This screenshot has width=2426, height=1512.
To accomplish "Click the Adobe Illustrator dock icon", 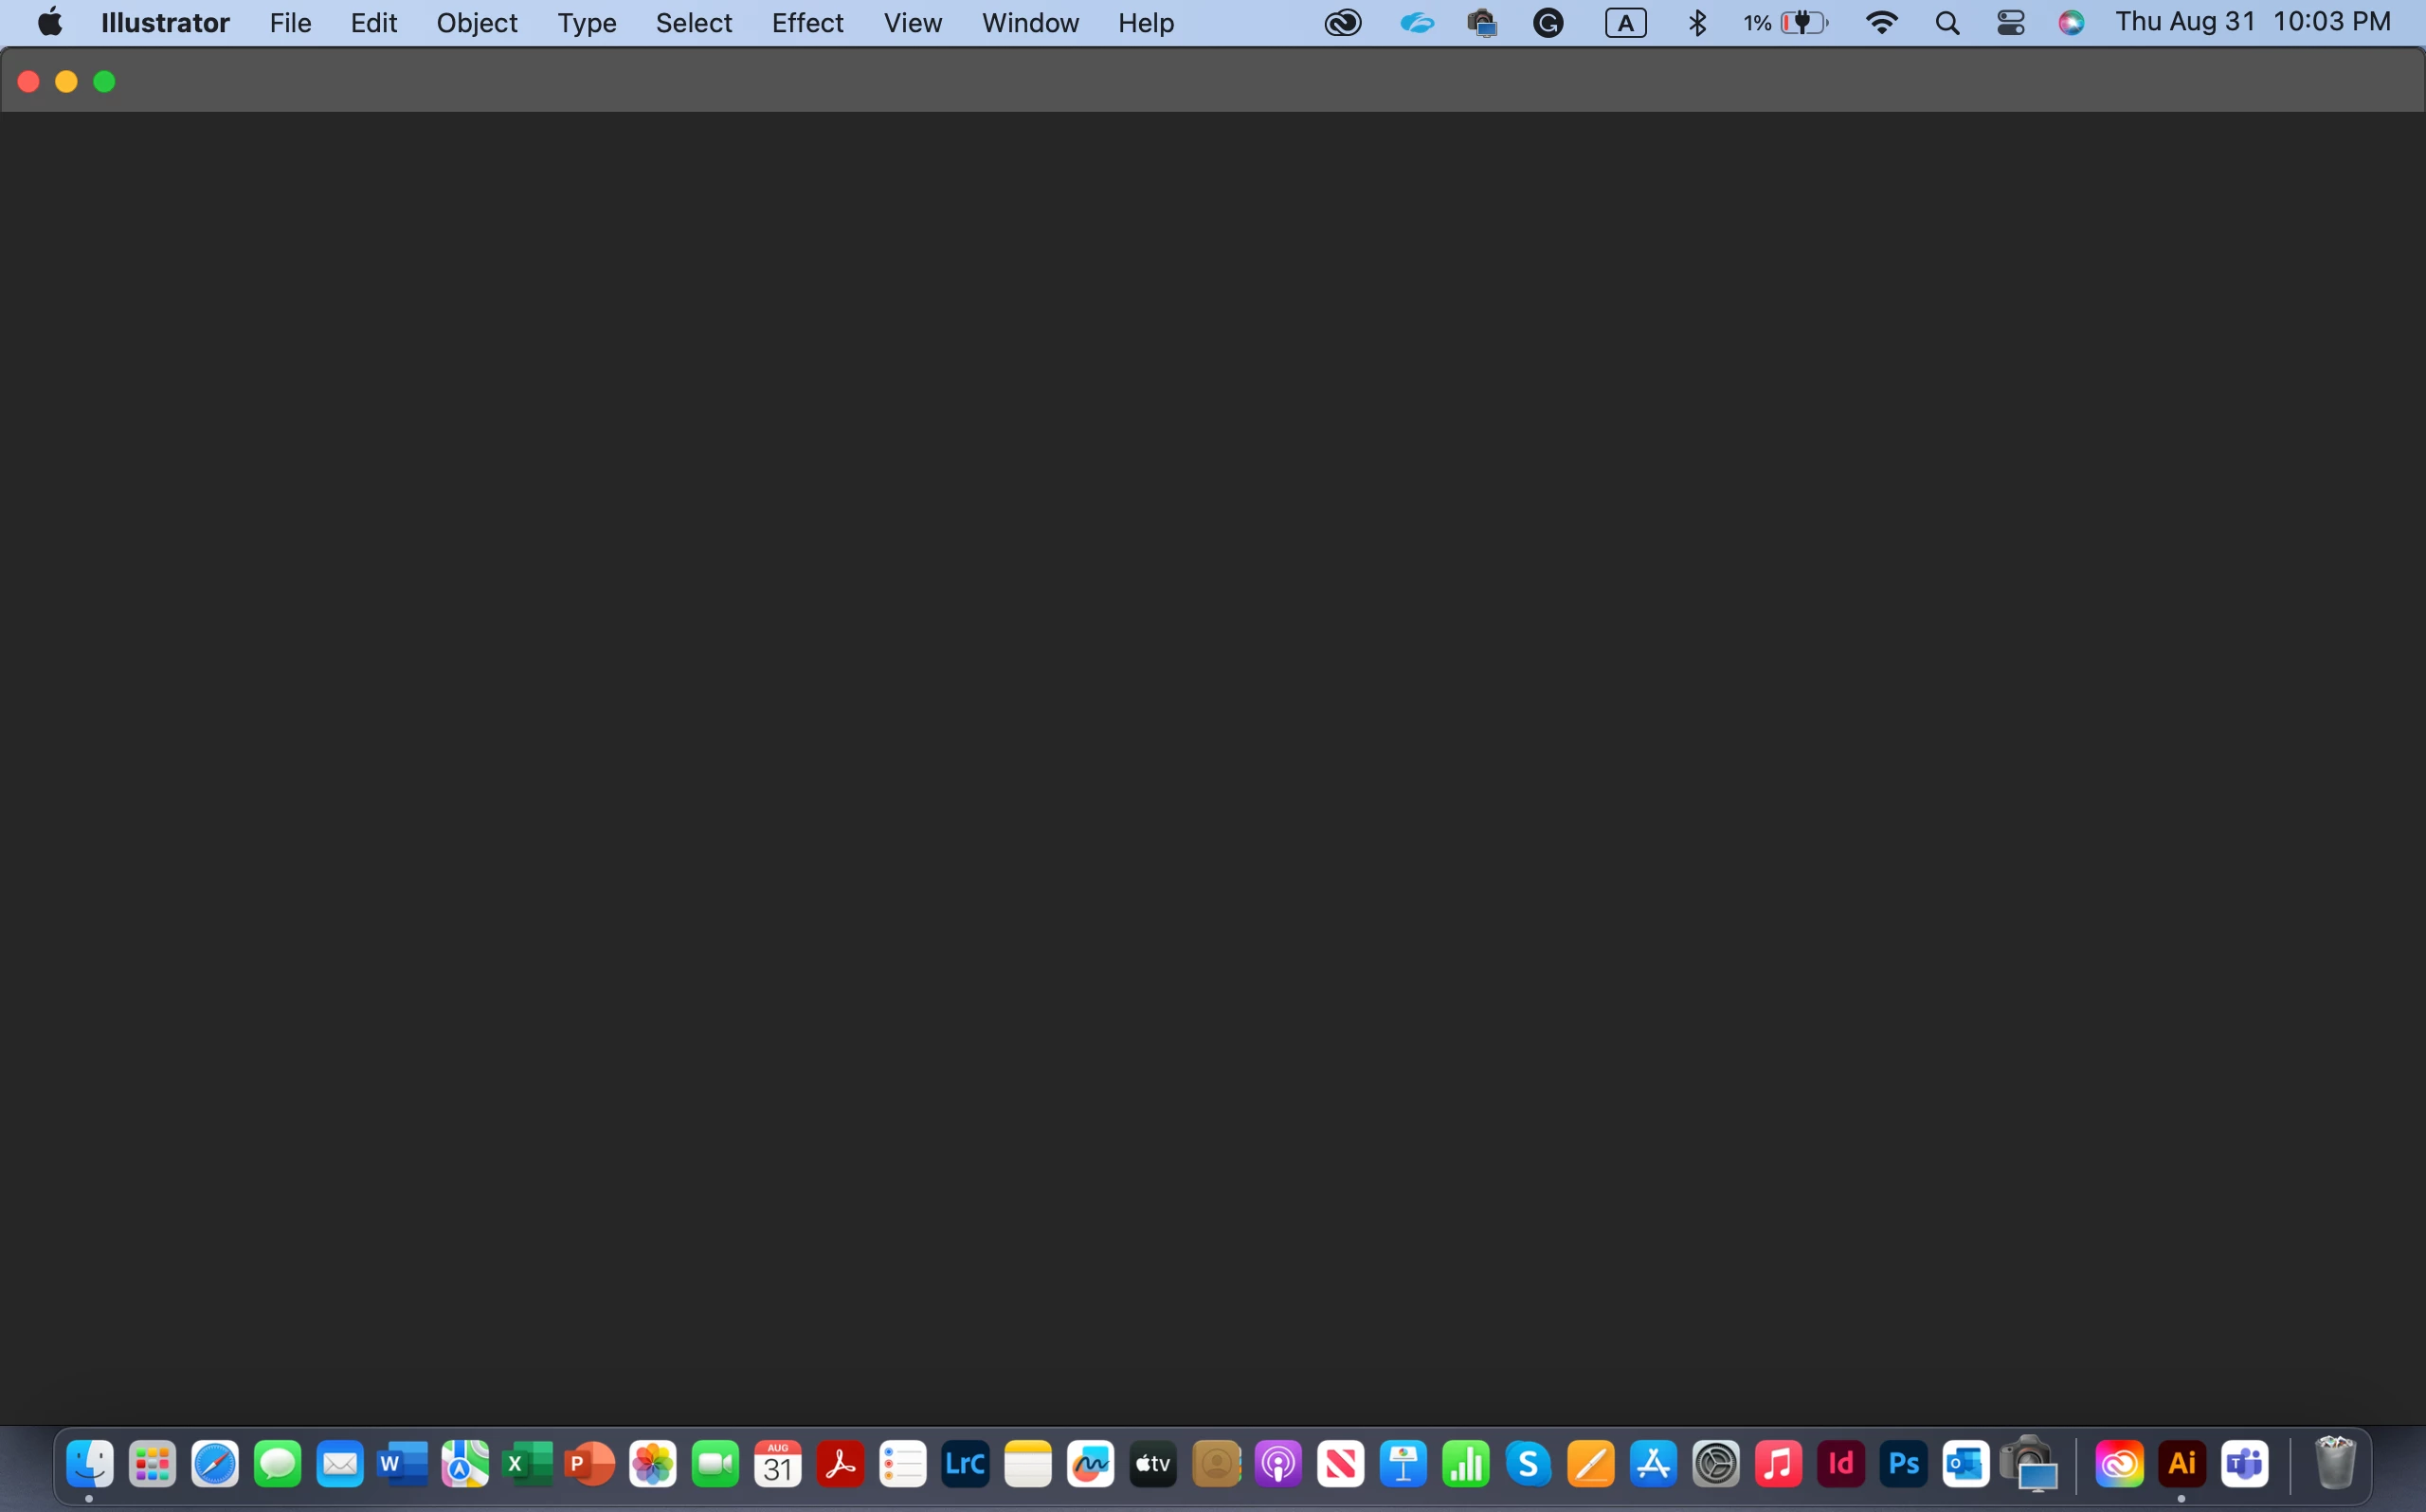I will 2181,1464.
